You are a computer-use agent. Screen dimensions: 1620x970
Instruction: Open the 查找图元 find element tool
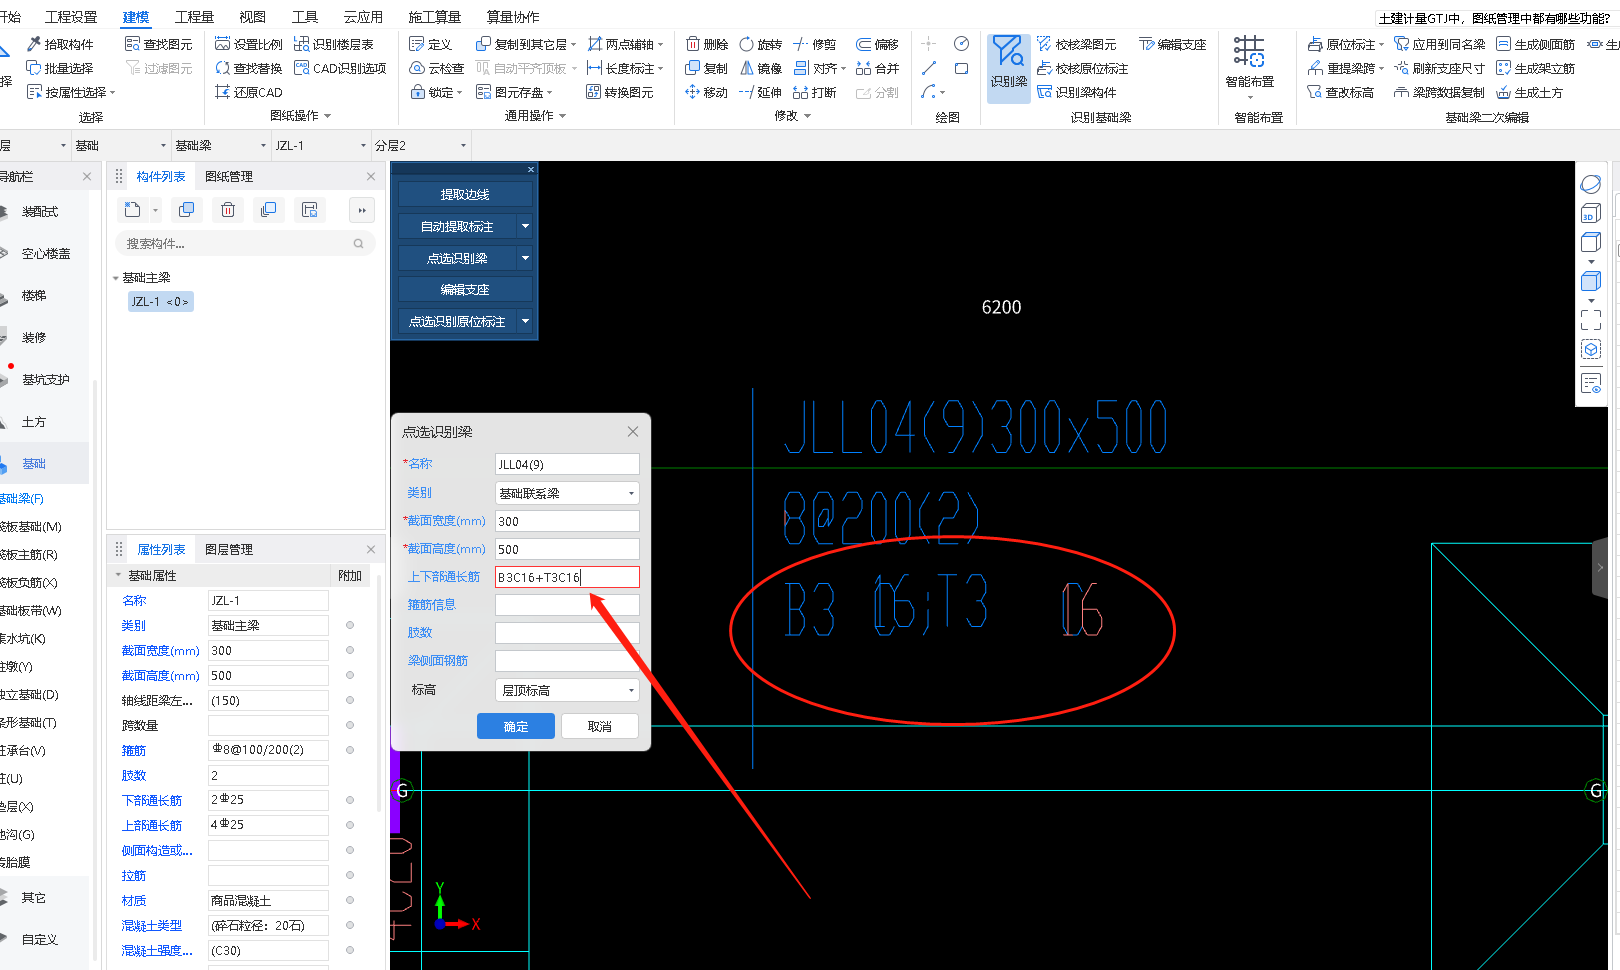click(158, 44)
